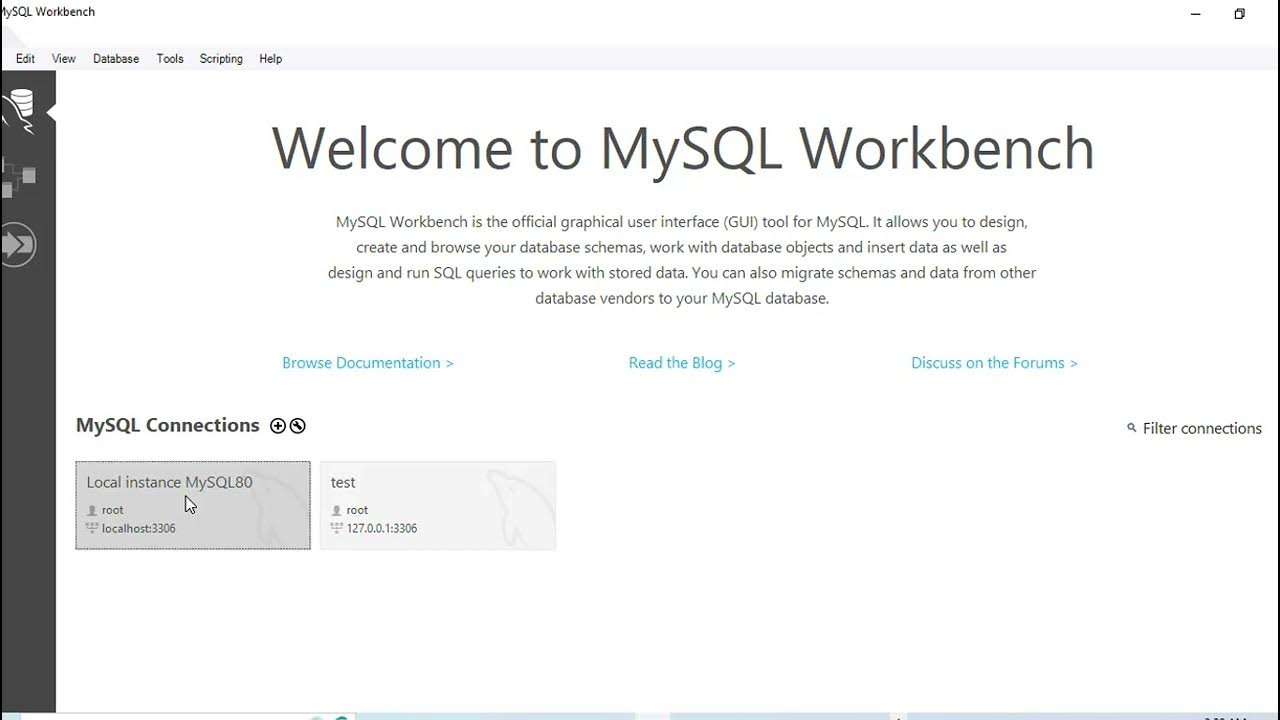The width and height of the screenshot is (1280, 720).
Task: Click root user on test tile
Action: pyautogui.click(x=357, y=510)
